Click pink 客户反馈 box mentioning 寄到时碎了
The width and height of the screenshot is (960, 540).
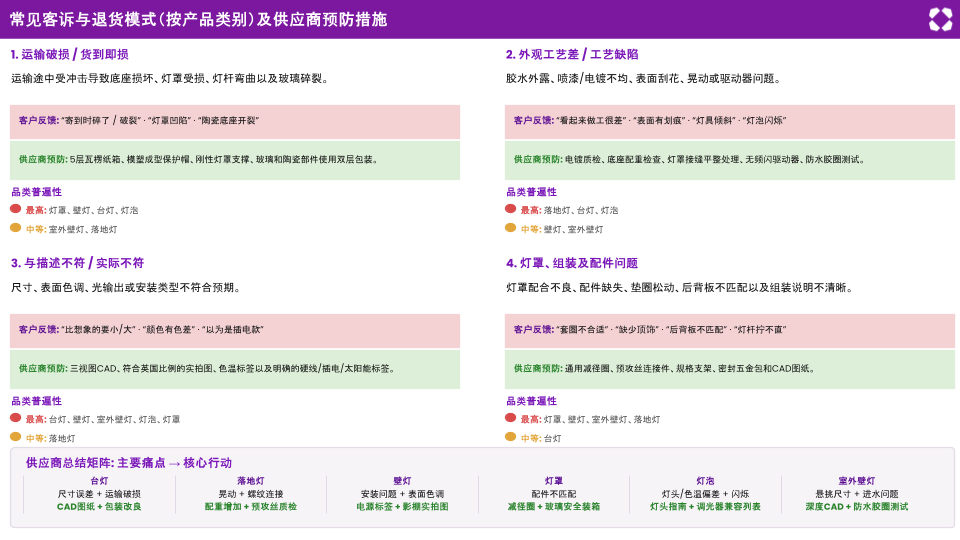pos(235,121)
